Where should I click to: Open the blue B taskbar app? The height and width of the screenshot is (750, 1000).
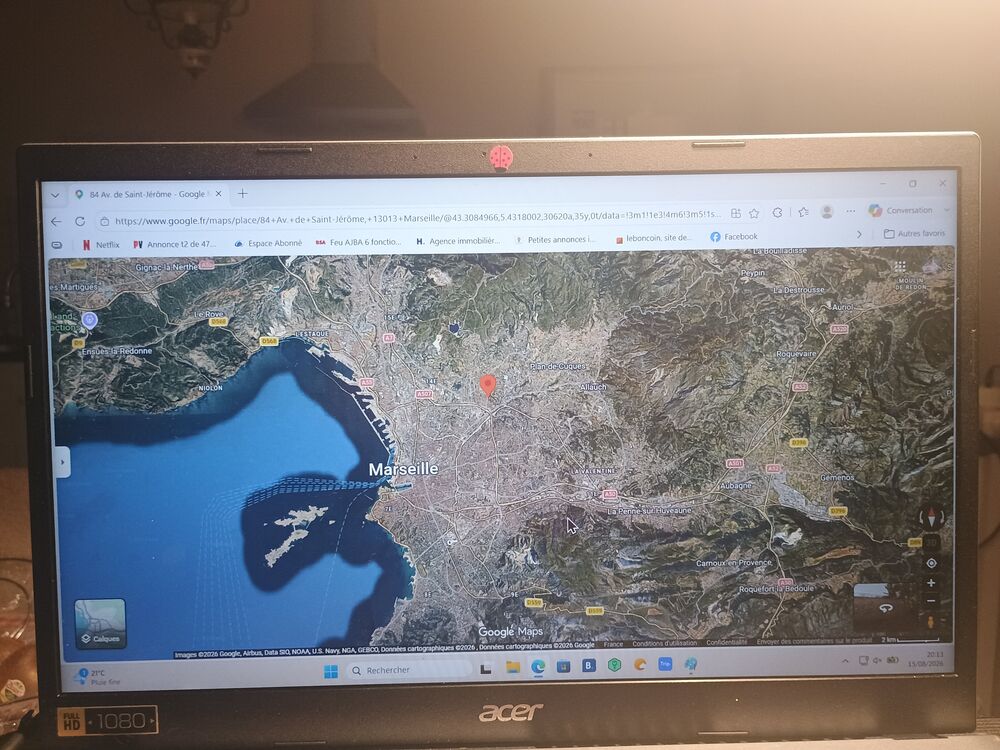[x=589, y=665]
